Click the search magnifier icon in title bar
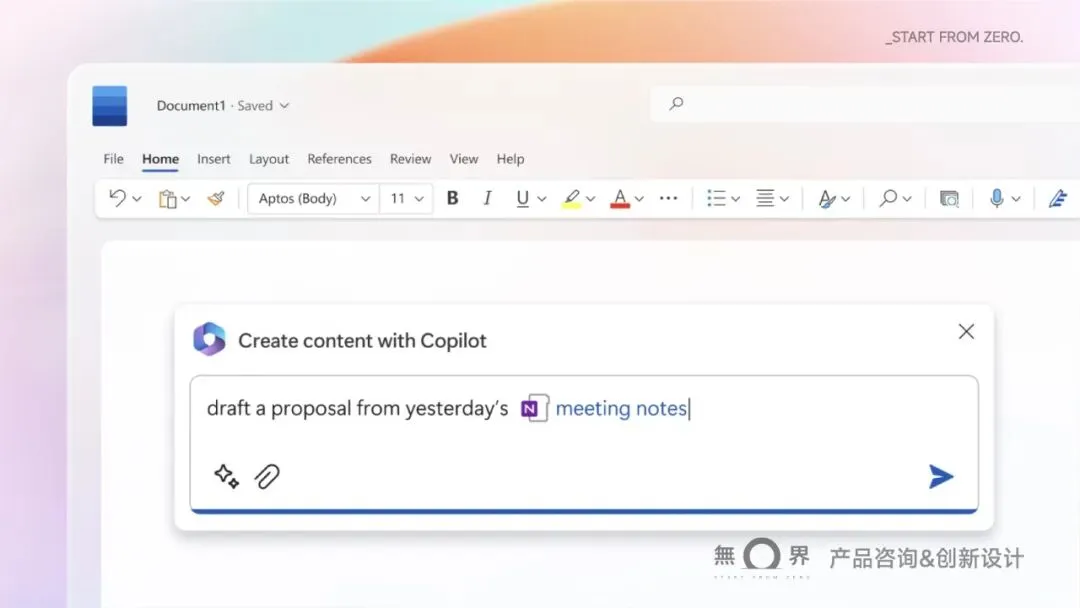This screenshot has height=608, width=1080. tap(676, 103)
